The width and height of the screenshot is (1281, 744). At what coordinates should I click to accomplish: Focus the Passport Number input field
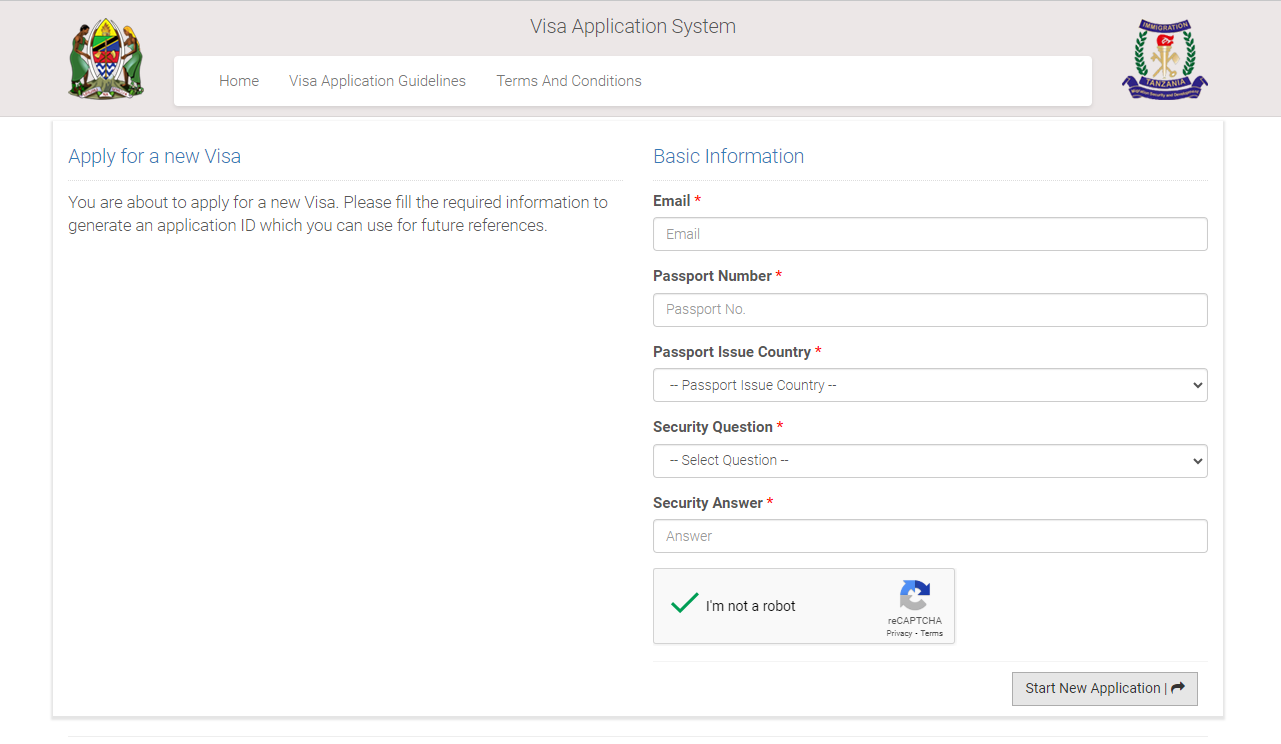(x=930, y=310)
